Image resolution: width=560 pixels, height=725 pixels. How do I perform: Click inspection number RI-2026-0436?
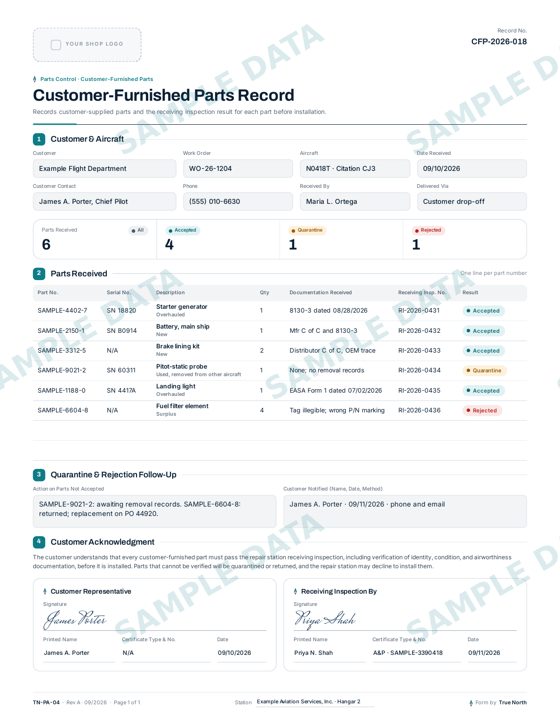point(419,410)
